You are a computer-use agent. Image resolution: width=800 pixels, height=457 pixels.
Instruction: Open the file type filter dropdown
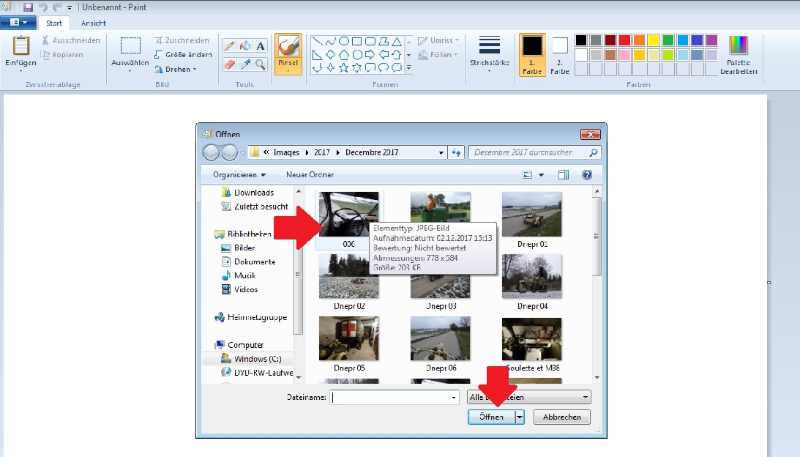pos(529,396)
